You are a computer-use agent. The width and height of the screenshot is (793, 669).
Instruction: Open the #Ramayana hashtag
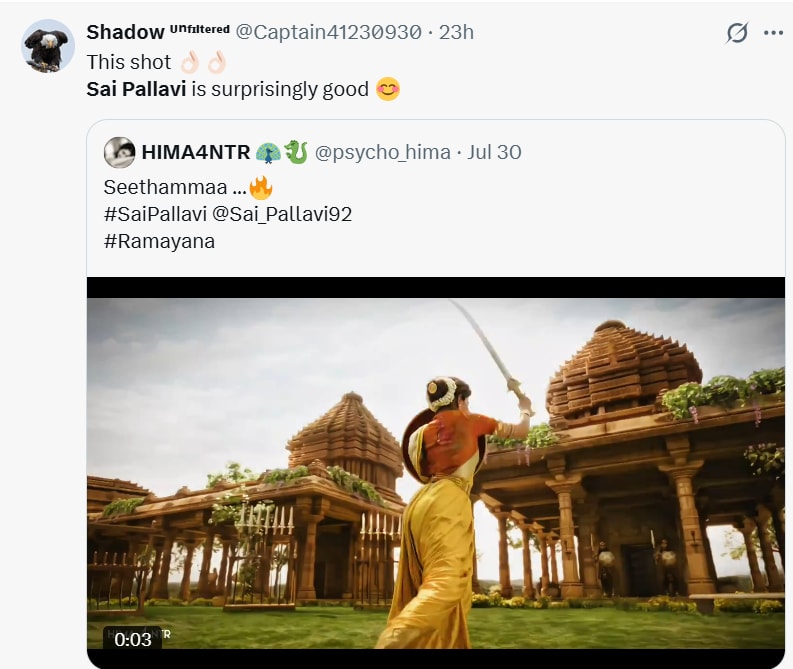(159, 241)
